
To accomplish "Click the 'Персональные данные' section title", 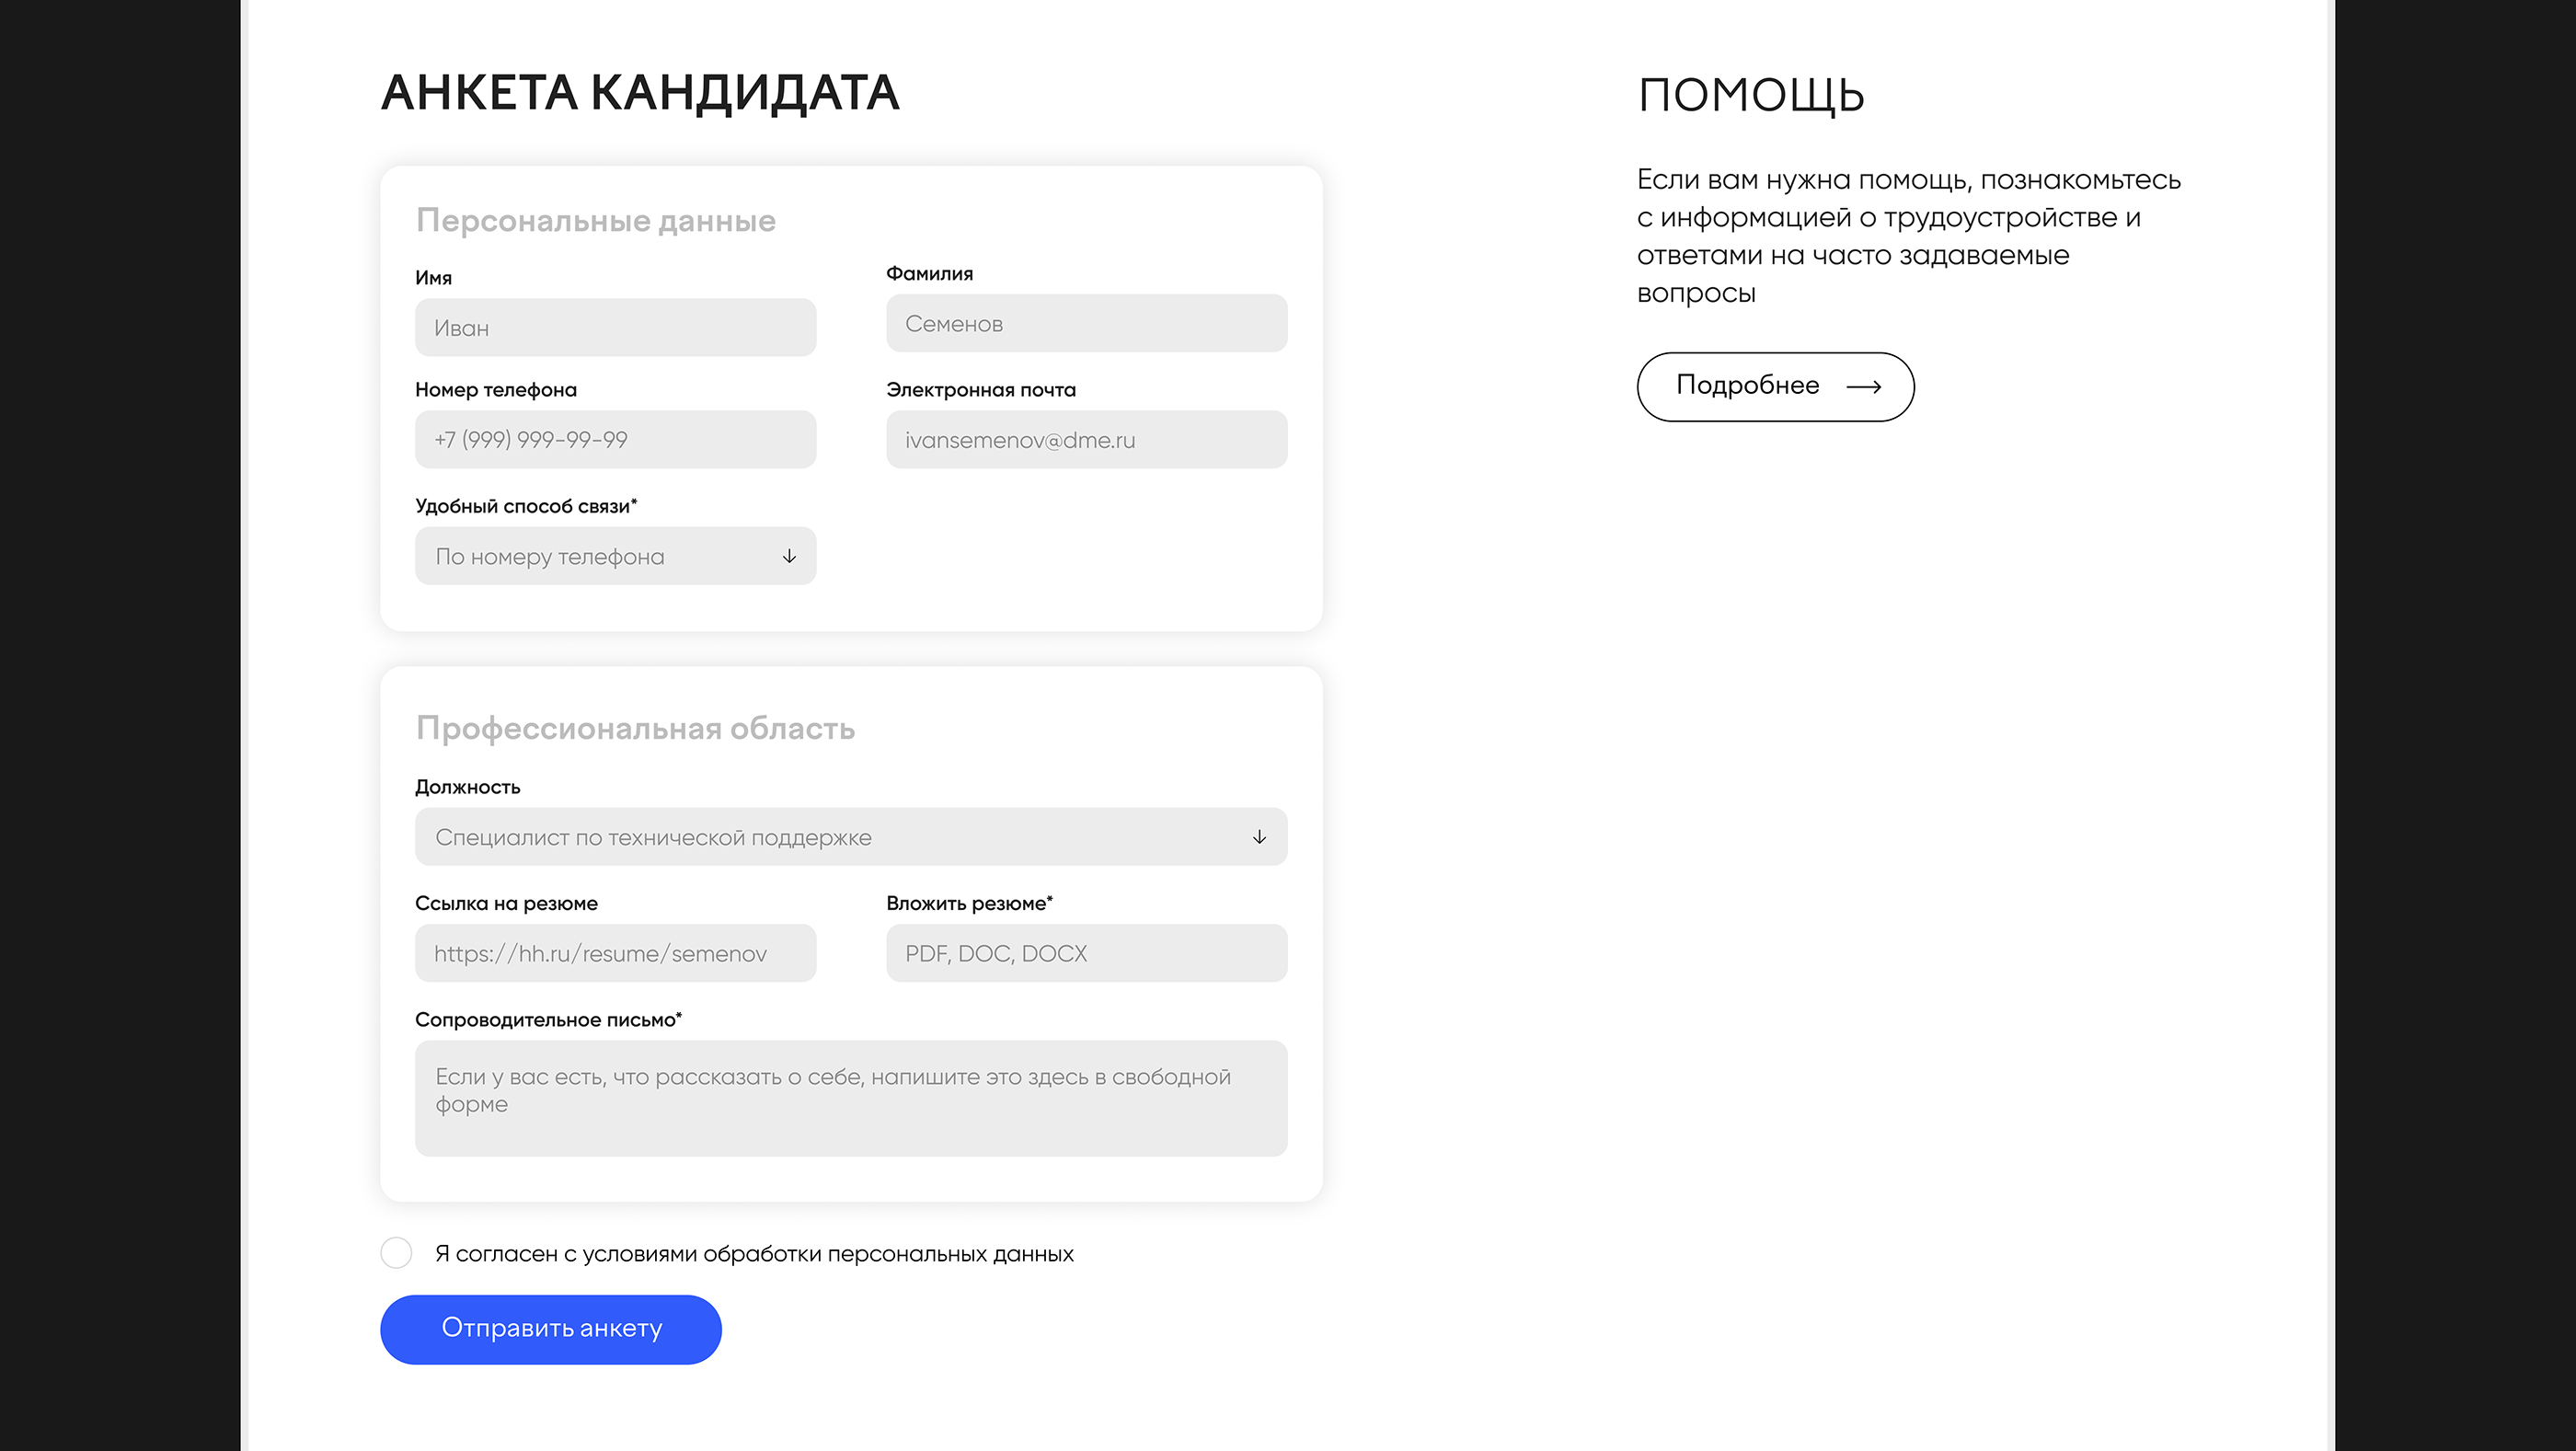I will point(596,221).
